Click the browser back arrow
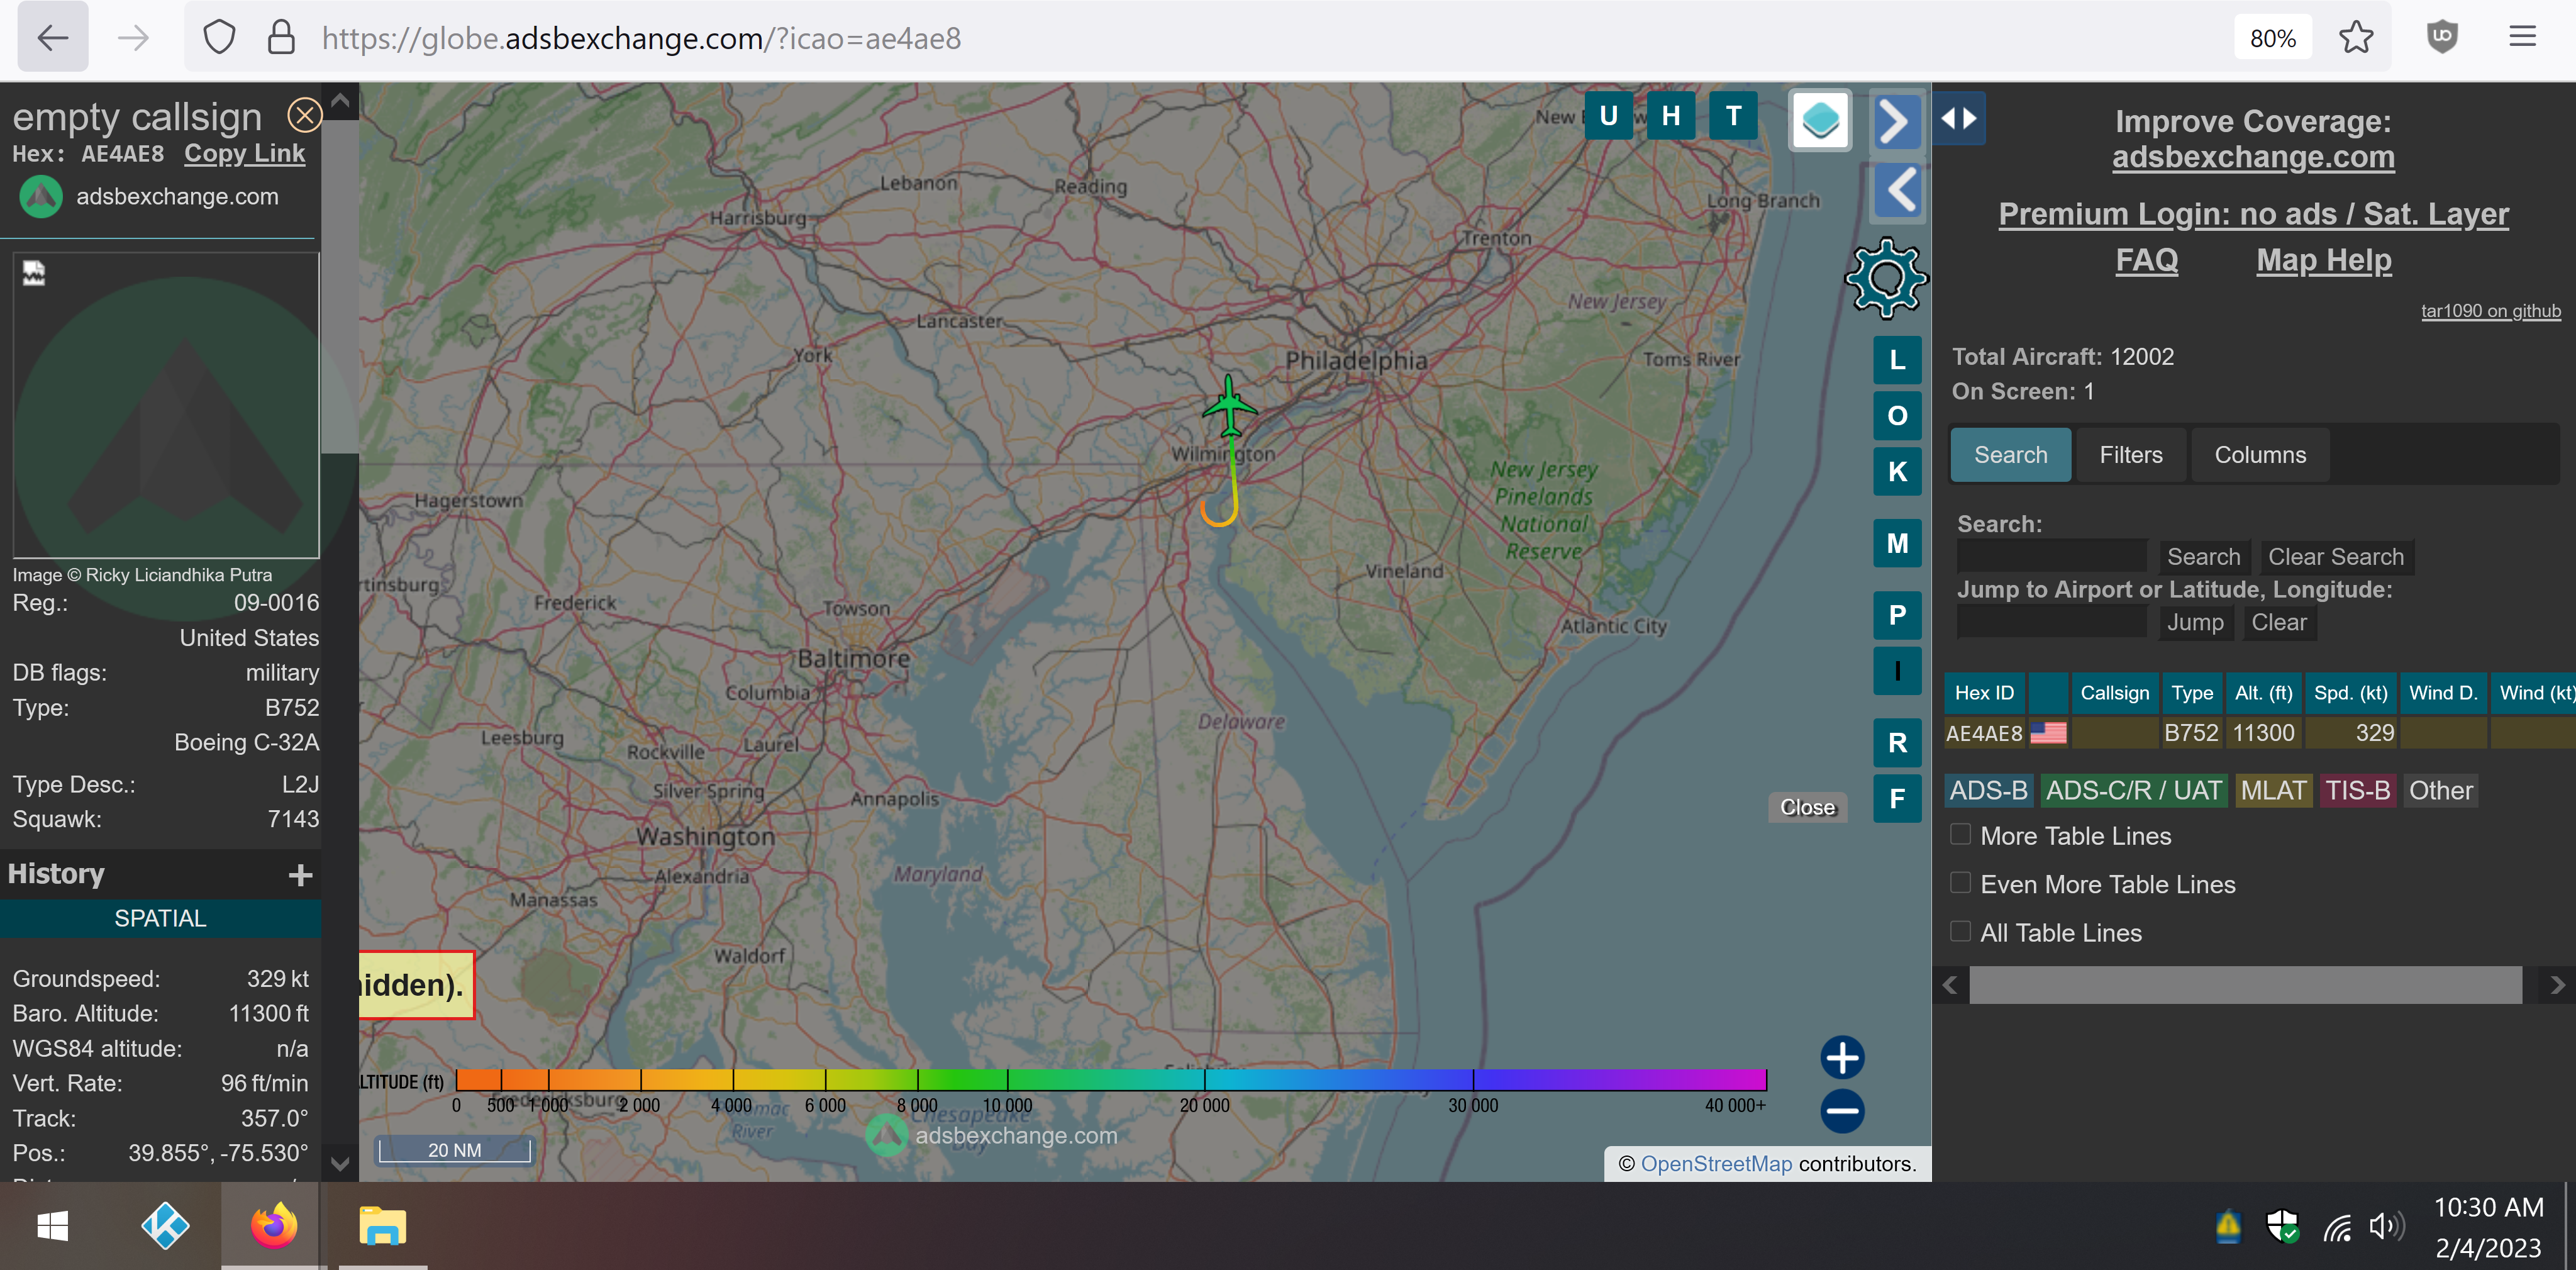 (x=53, y=38)
